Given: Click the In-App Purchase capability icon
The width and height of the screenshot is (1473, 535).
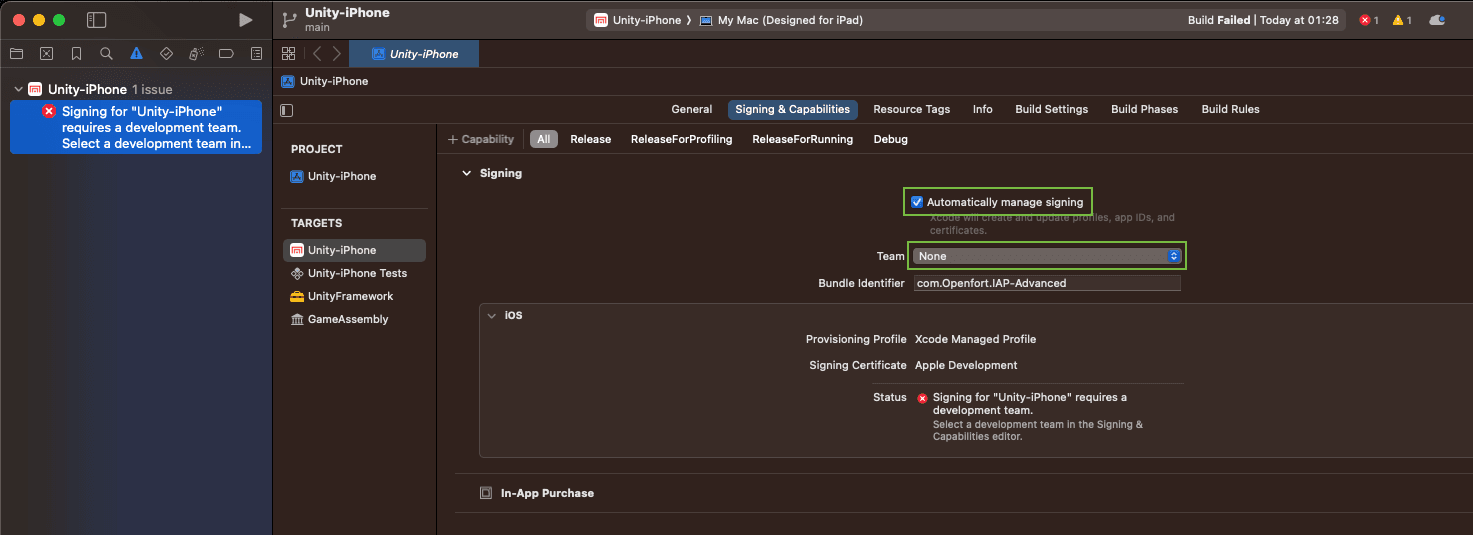Looking at the screenshot, I should pyautogui.click(x=486, y=493).
